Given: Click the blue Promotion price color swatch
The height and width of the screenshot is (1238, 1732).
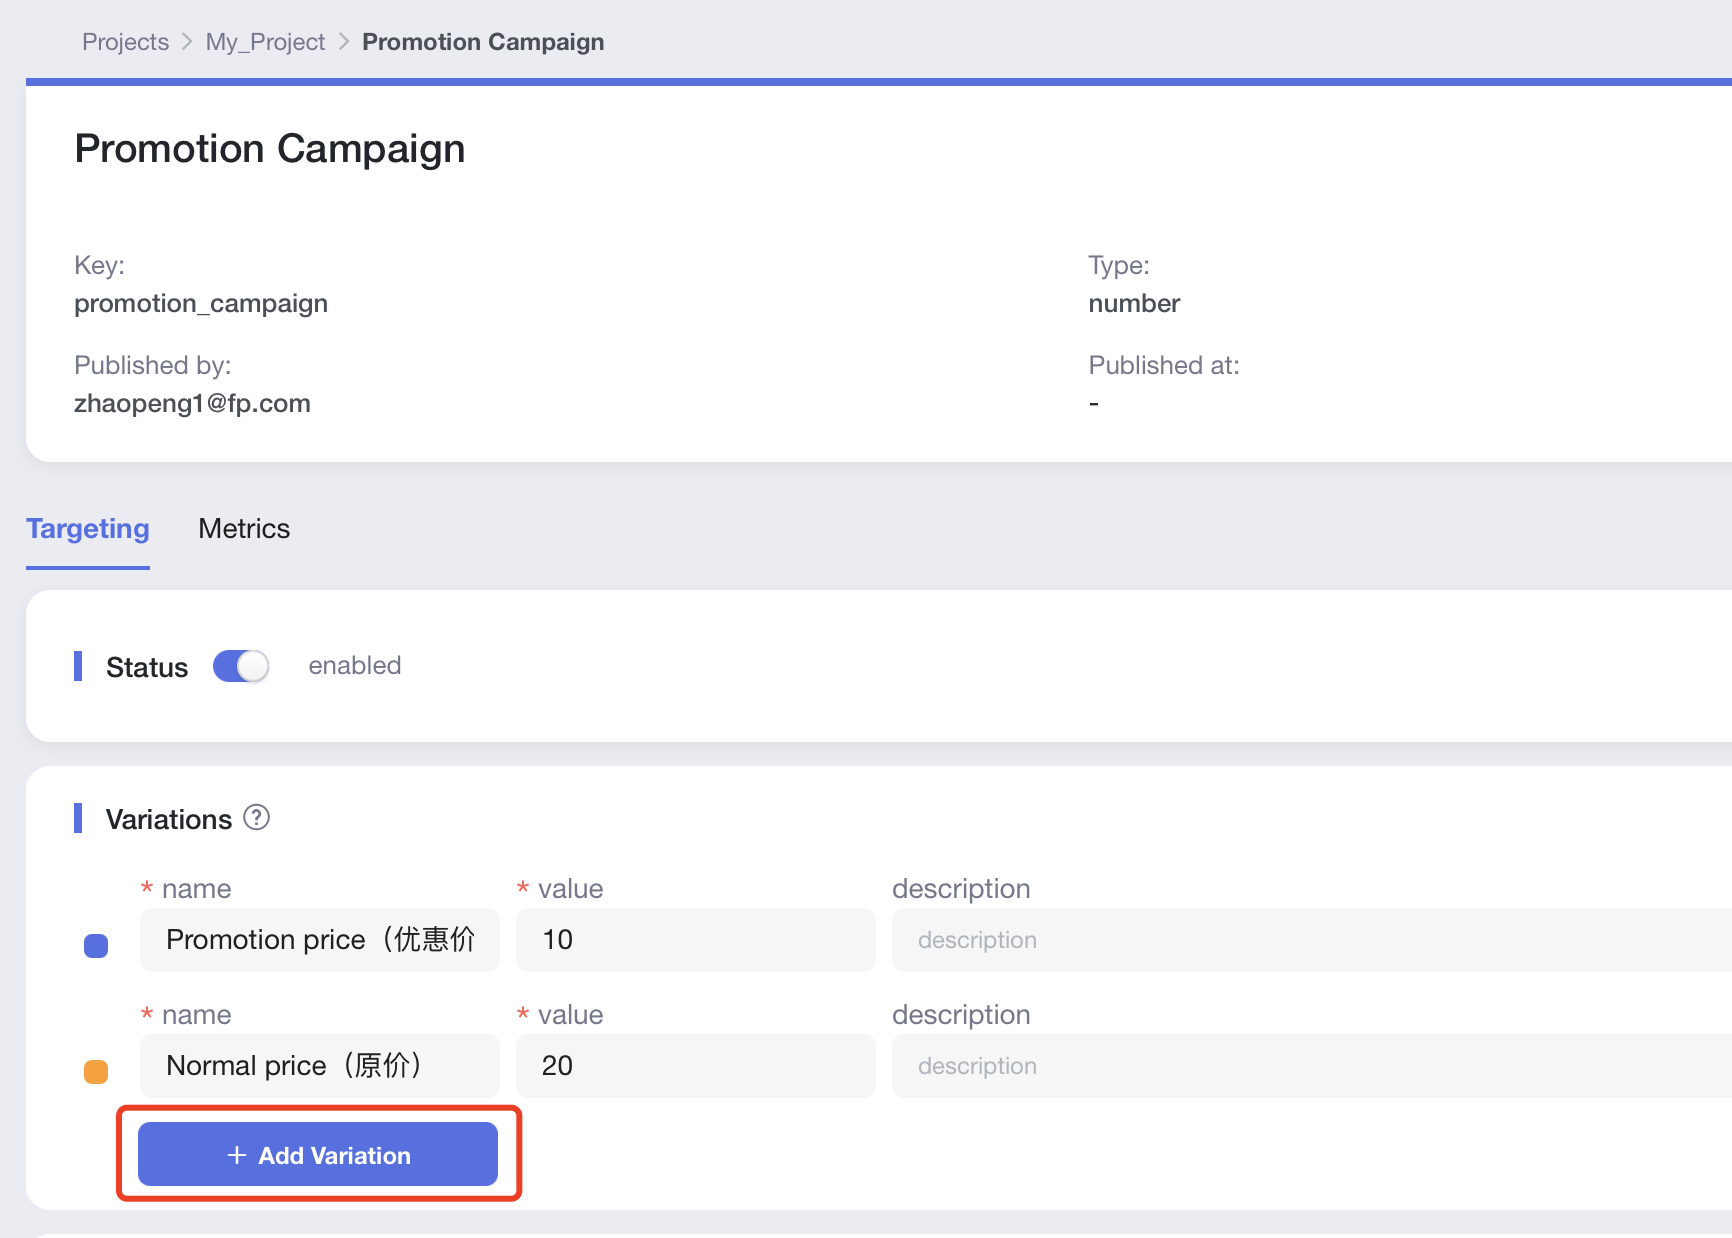Looking at the screenshot, I should point(96,945).
